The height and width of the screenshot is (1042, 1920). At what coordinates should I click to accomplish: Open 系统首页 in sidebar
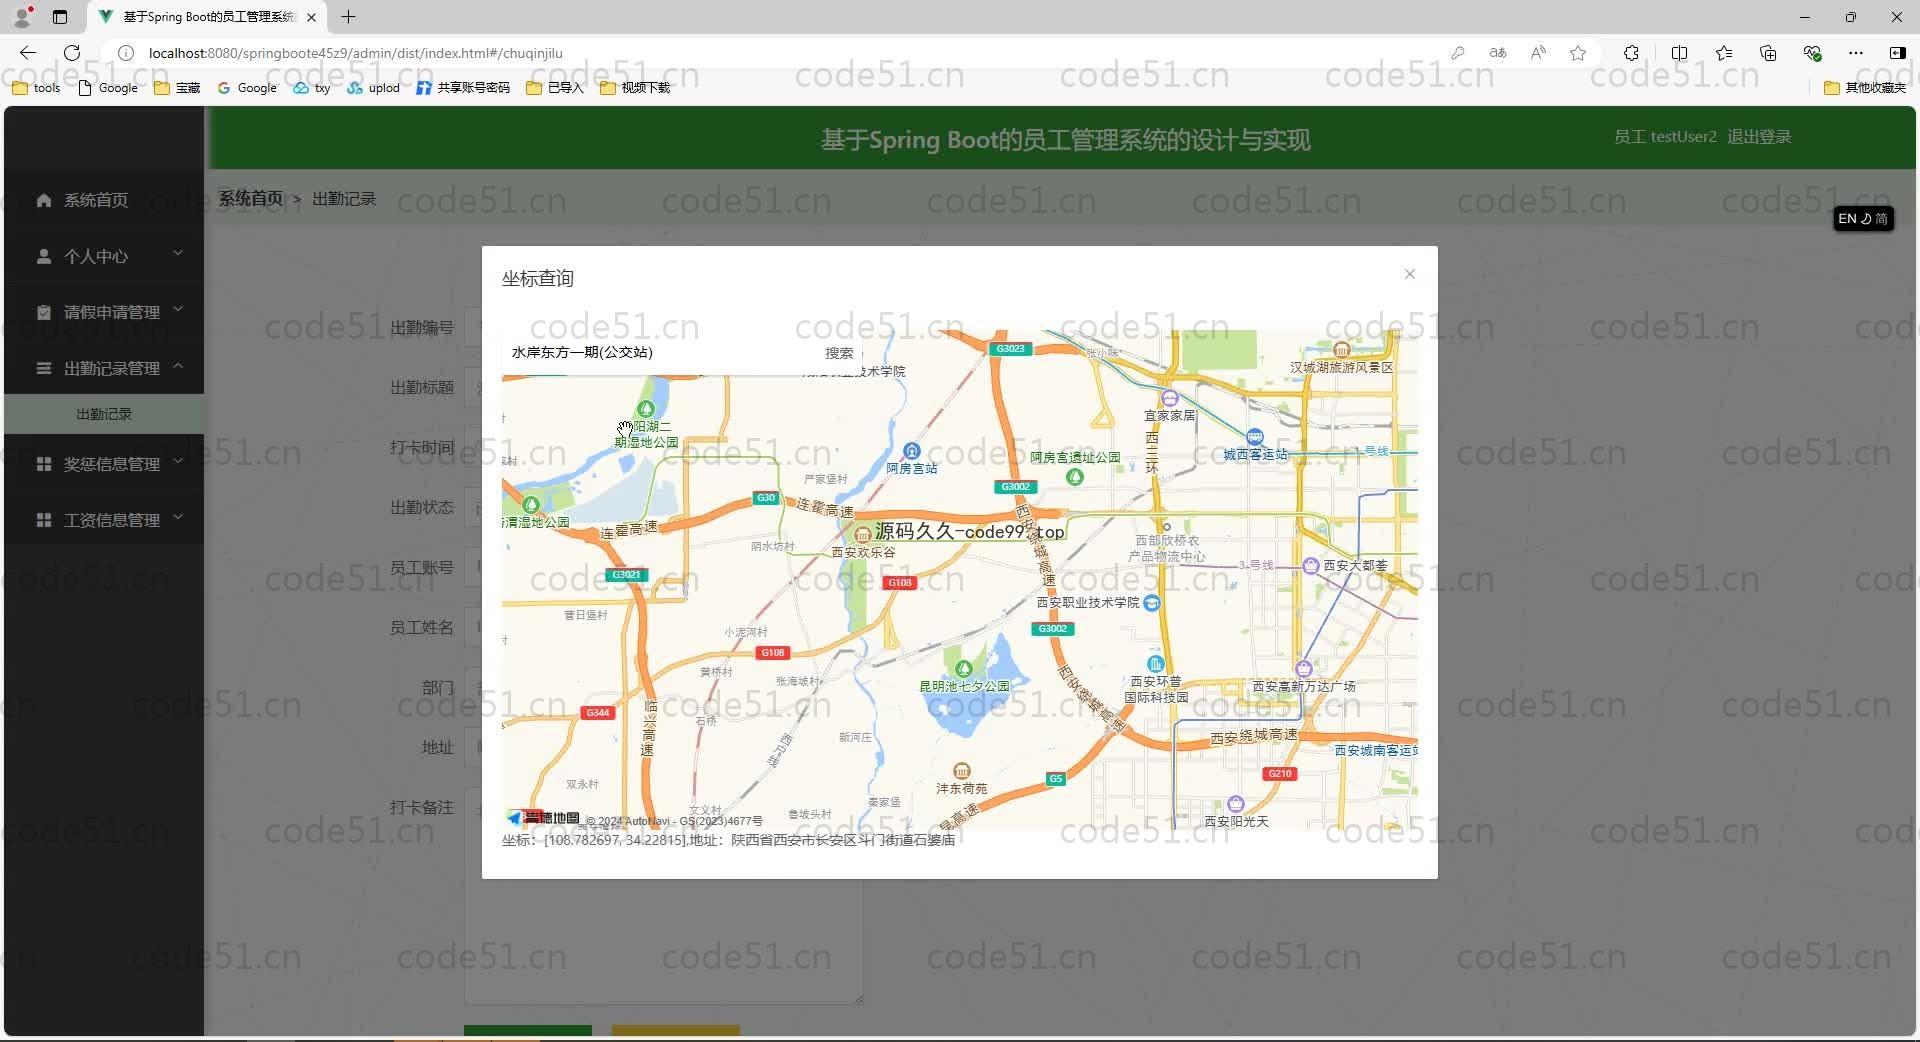tap(104, 200)
